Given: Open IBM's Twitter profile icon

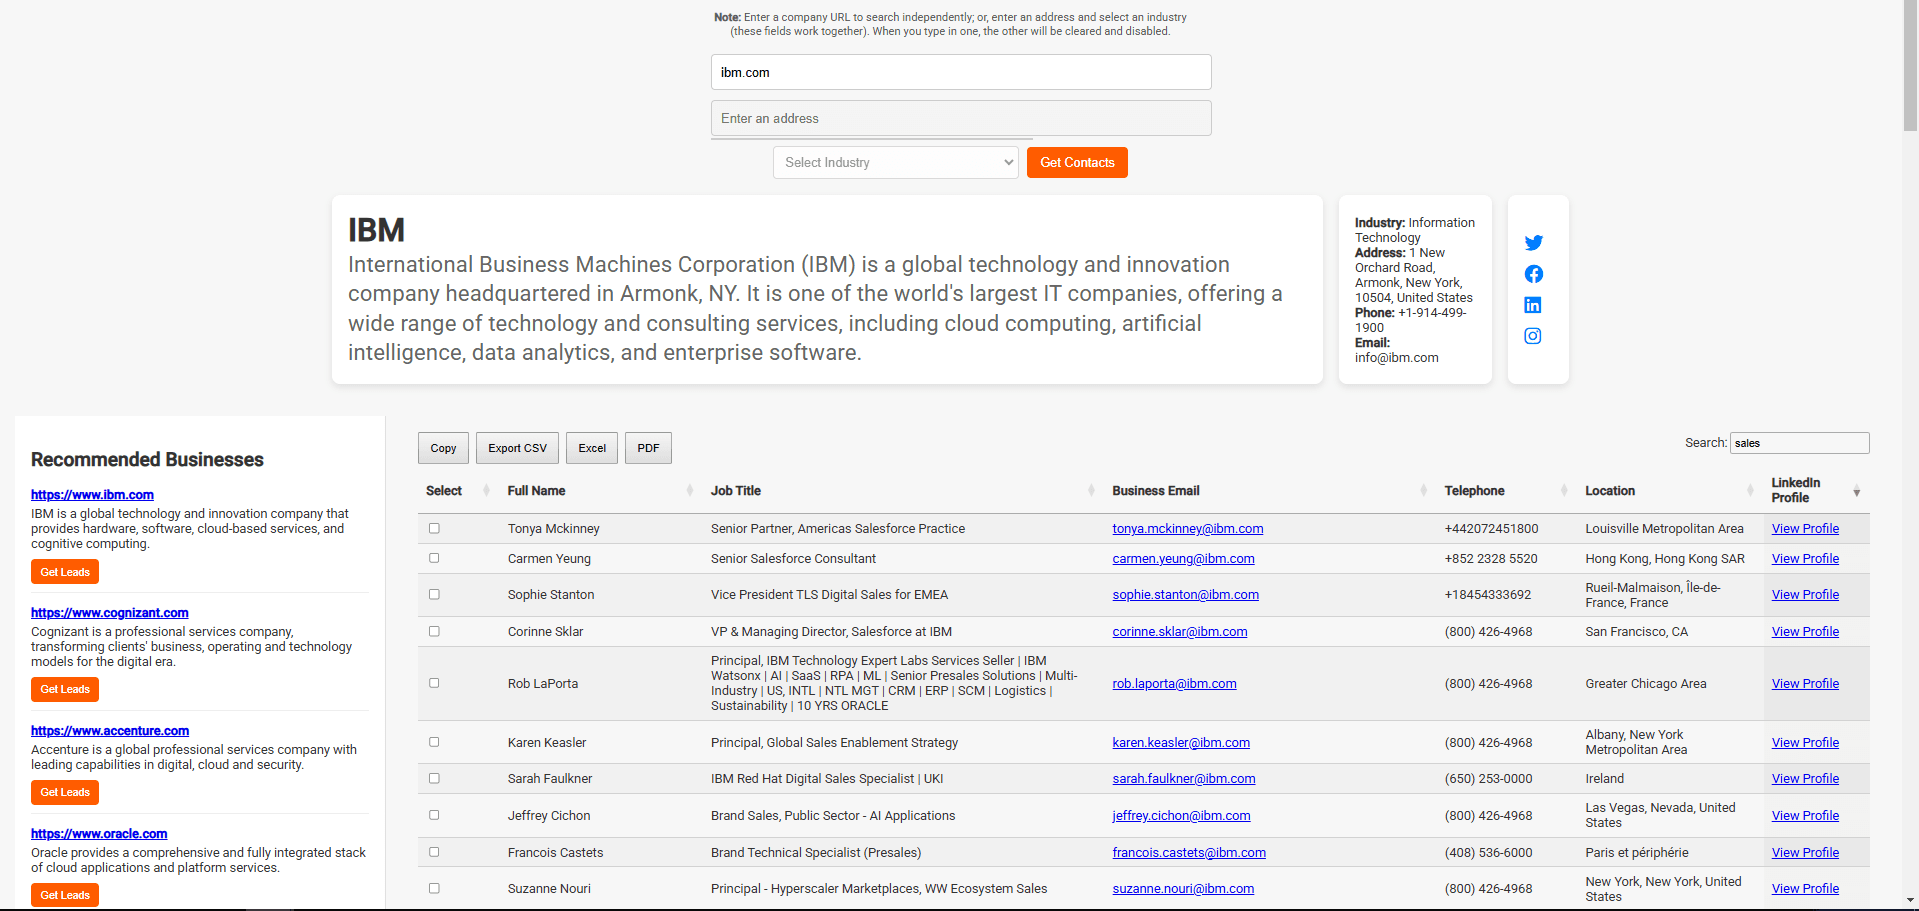Looking at the screenshot, I should point(1533,243).
